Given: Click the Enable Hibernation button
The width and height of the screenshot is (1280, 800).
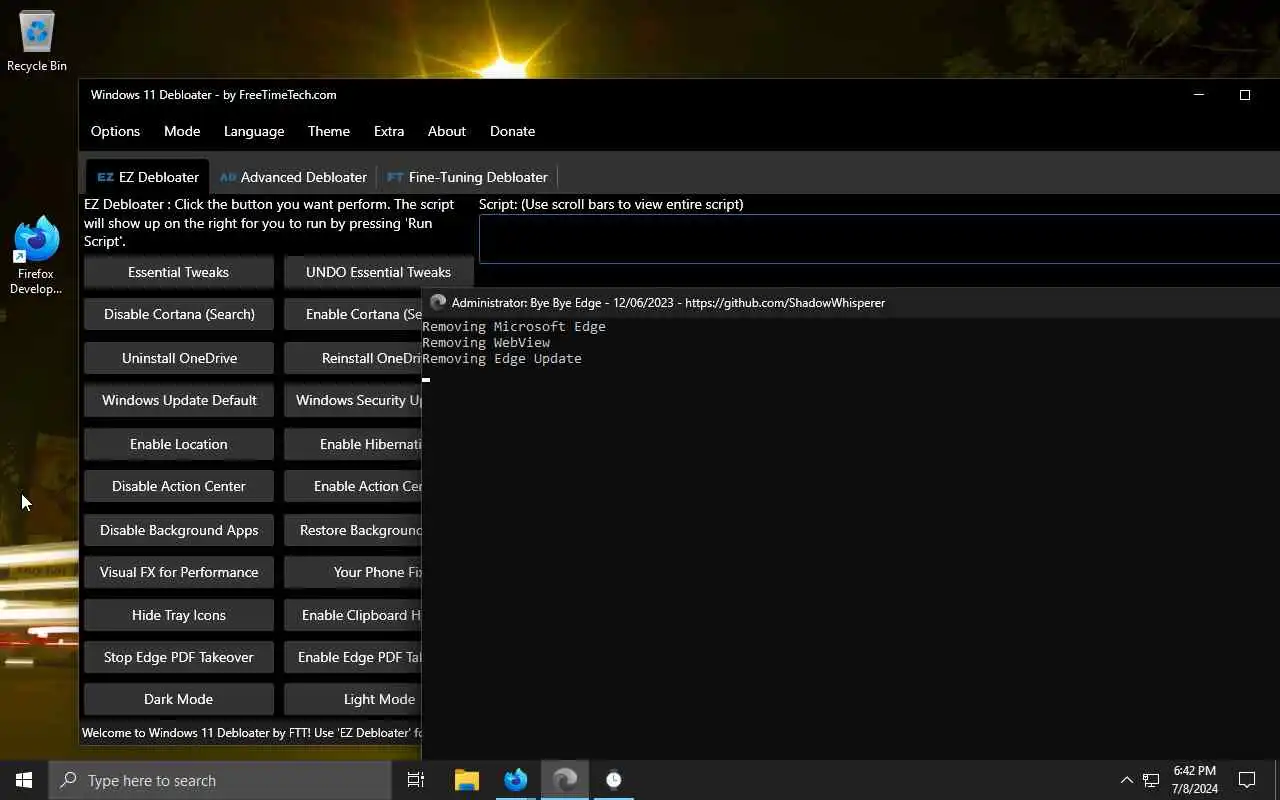Looking at the screenshot, I should 353,444.
